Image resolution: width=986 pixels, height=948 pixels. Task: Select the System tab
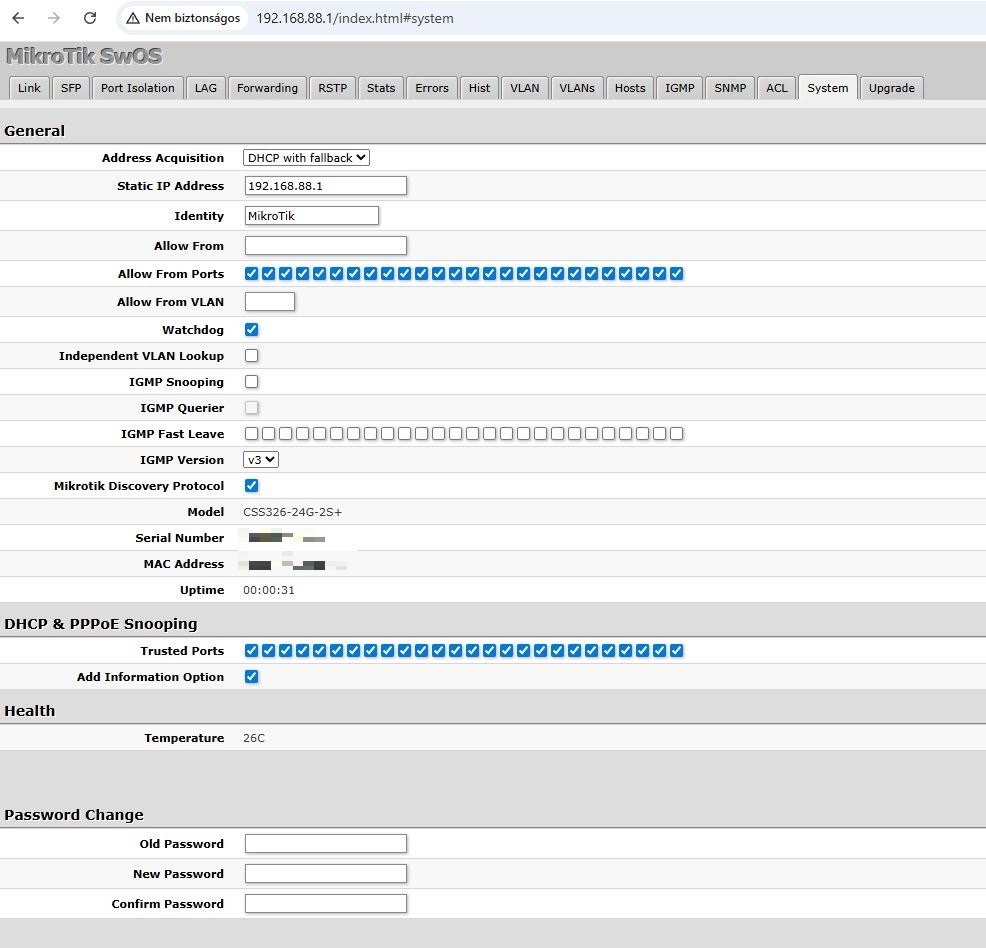click(x=828, y=88)
